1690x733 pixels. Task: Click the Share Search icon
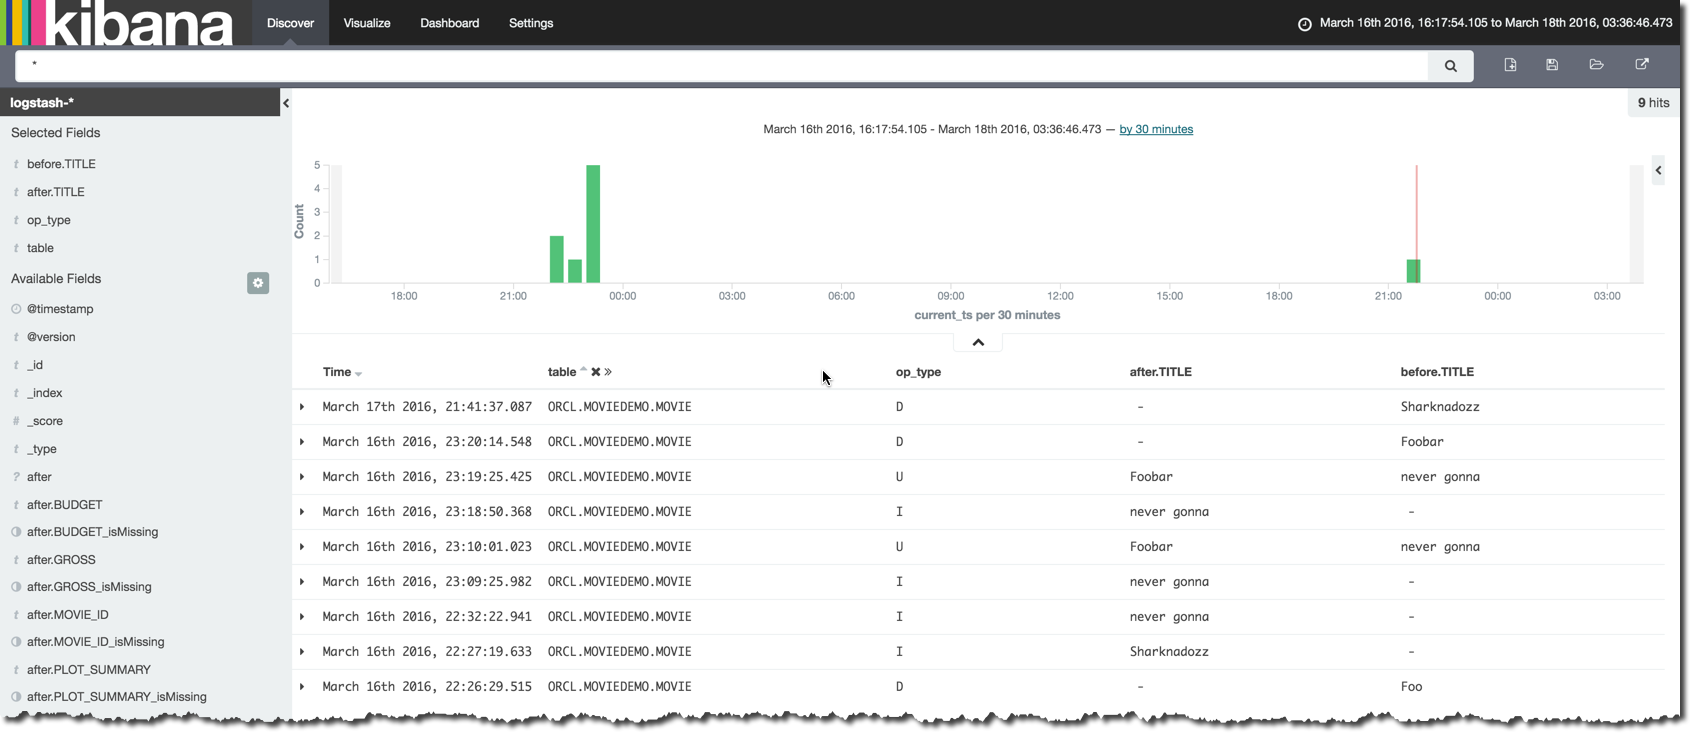[x=1641, y=65]
